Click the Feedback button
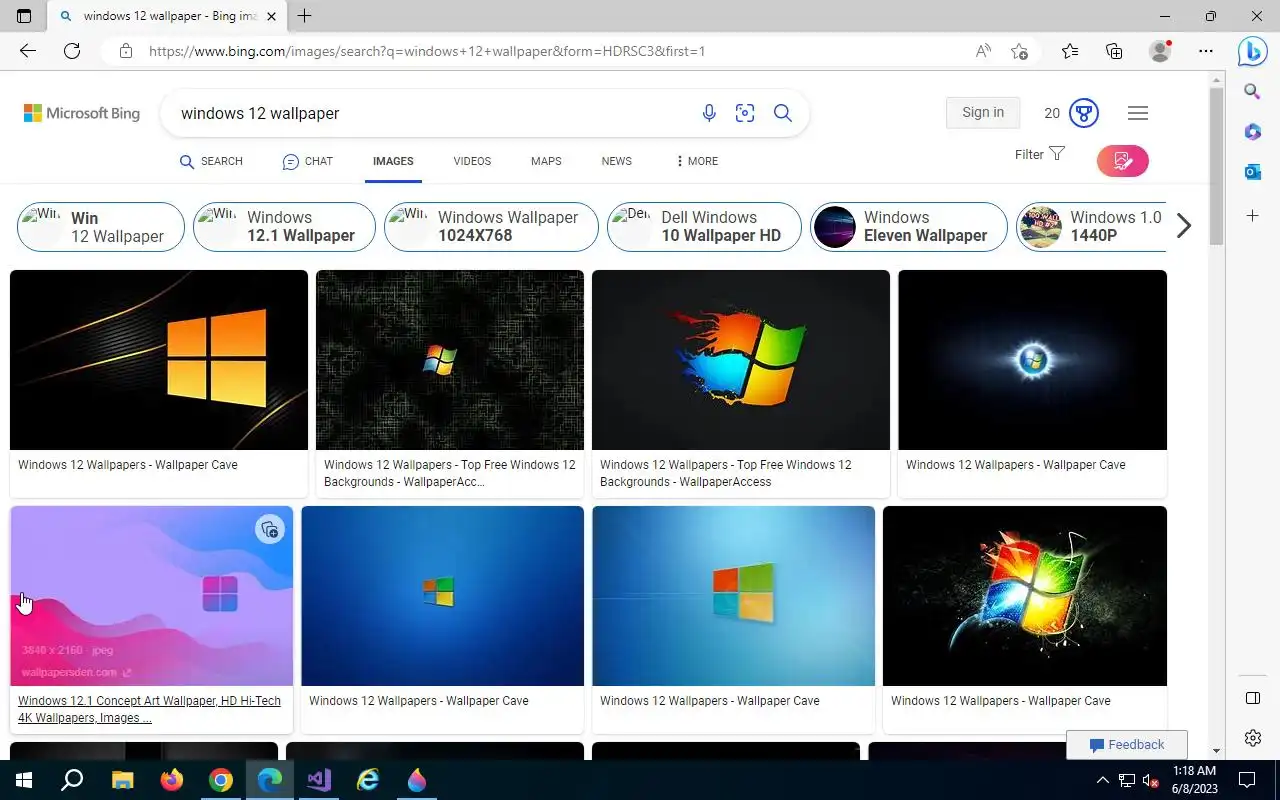 (x=1127, y=745)
